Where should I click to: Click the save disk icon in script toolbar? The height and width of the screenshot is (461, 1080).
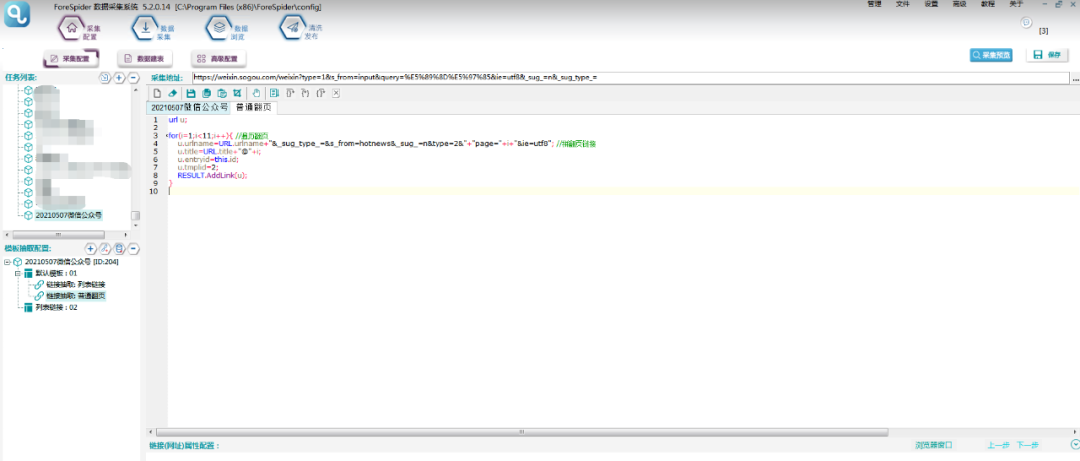[x=191, y=93]
